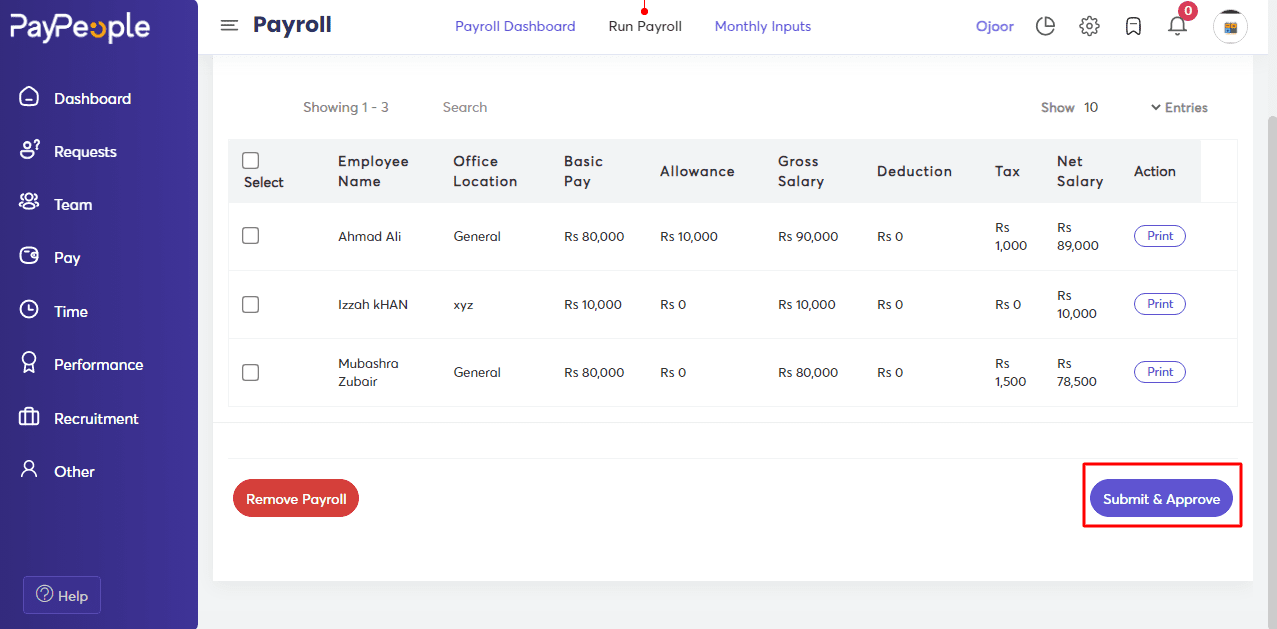Print Izzah kHAN's payslip
Screen dimensions: 1277x629
click(x=1159, y=303)
